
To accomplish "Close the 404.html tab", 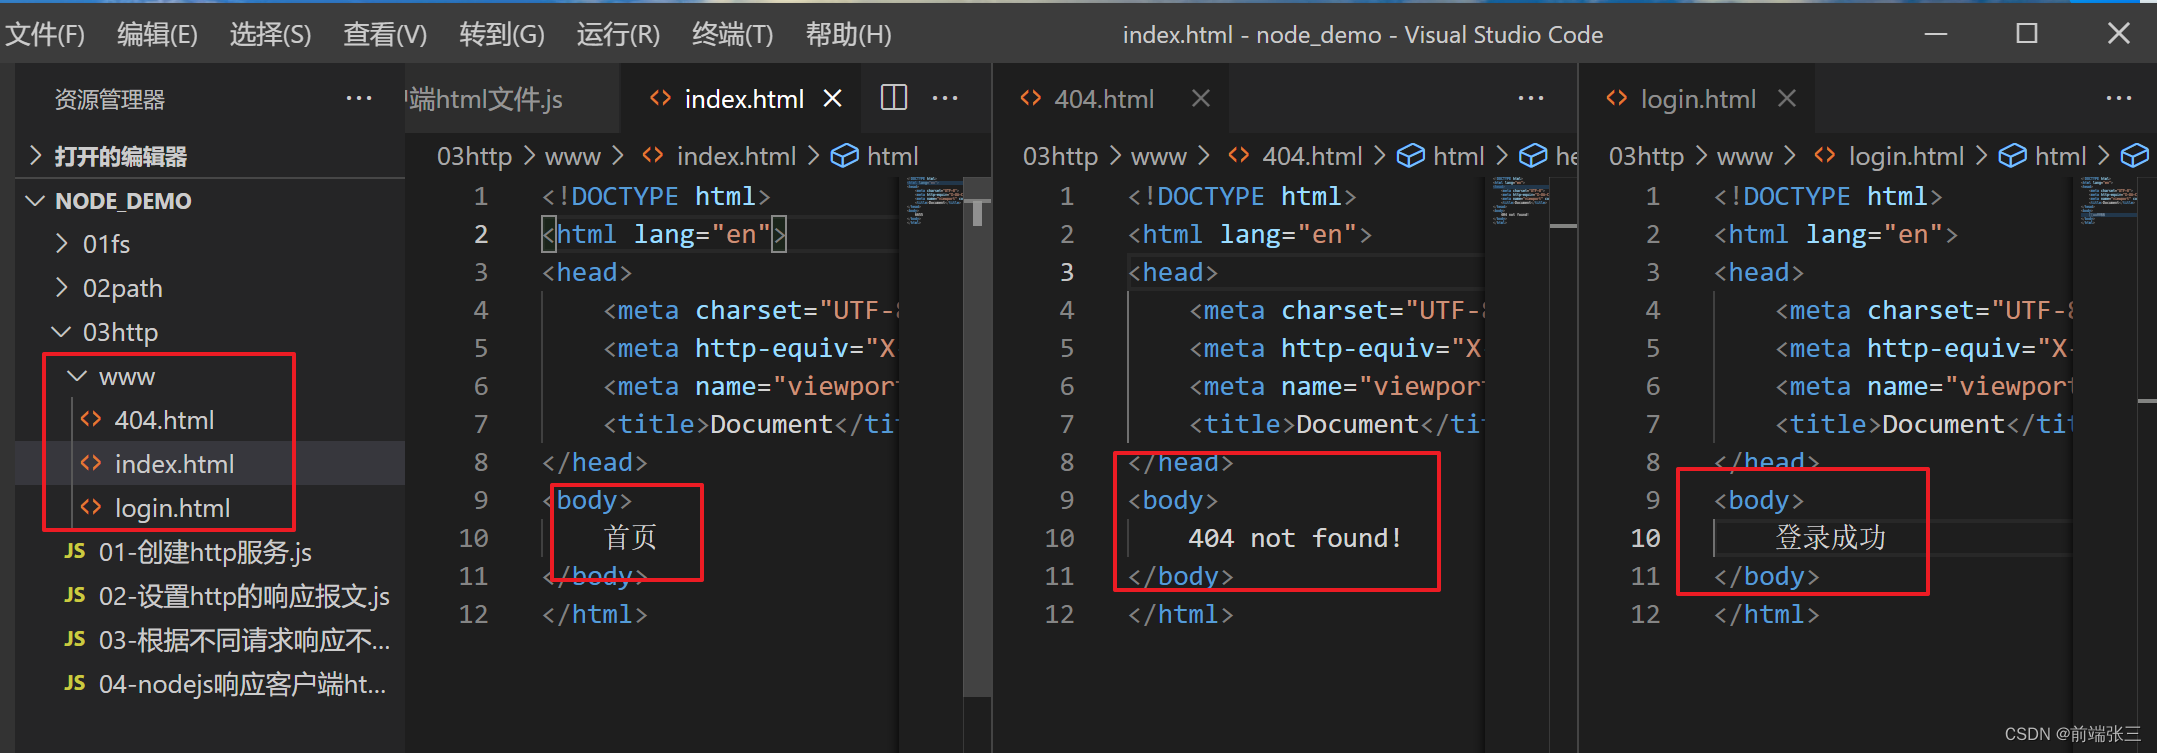I will pos(1201,99).
